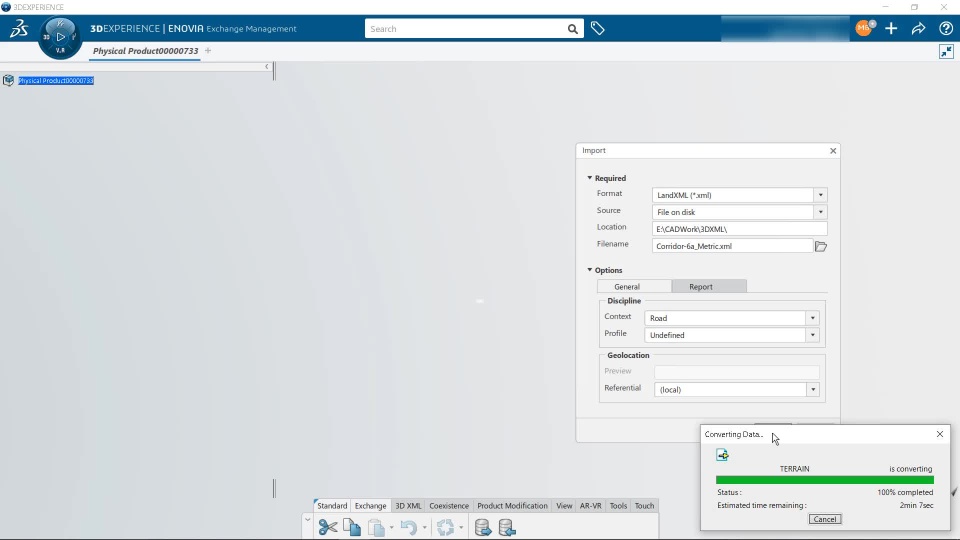Close the Import dialog
960x540 pixels.
[x=833, y=151]
